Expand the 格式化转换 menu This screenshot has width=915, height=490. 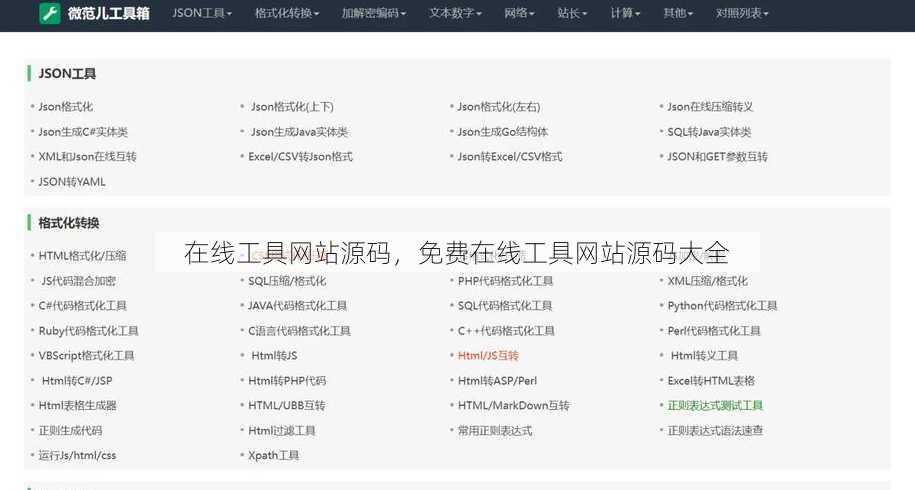[x=287, y=13]
